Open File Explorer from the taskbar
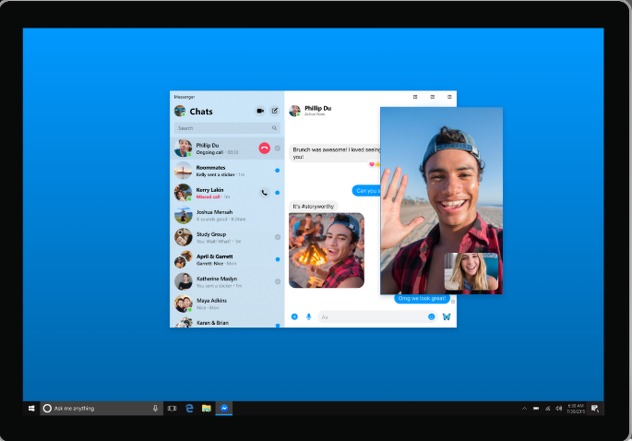This screenshot has width=632, height=441. (x=206, y=408)
